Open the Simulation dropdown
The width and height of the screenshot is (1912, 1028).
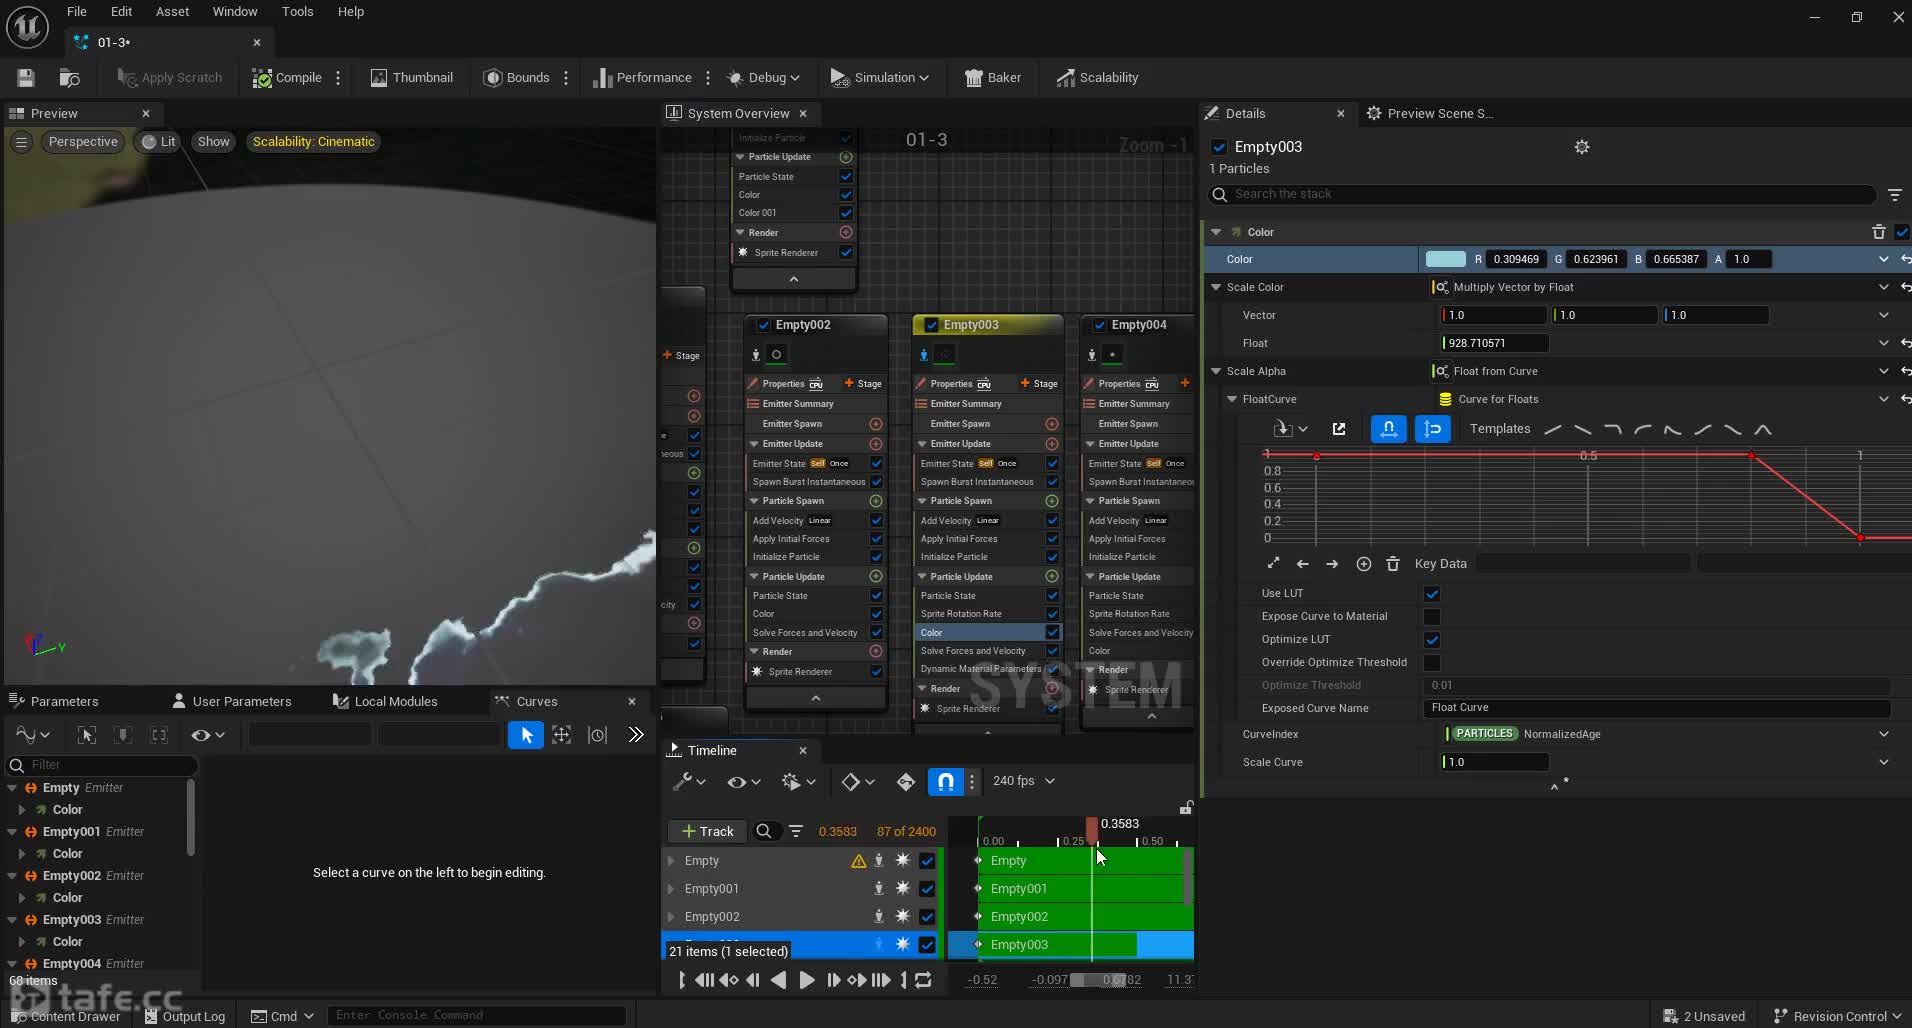click(880, 78)
